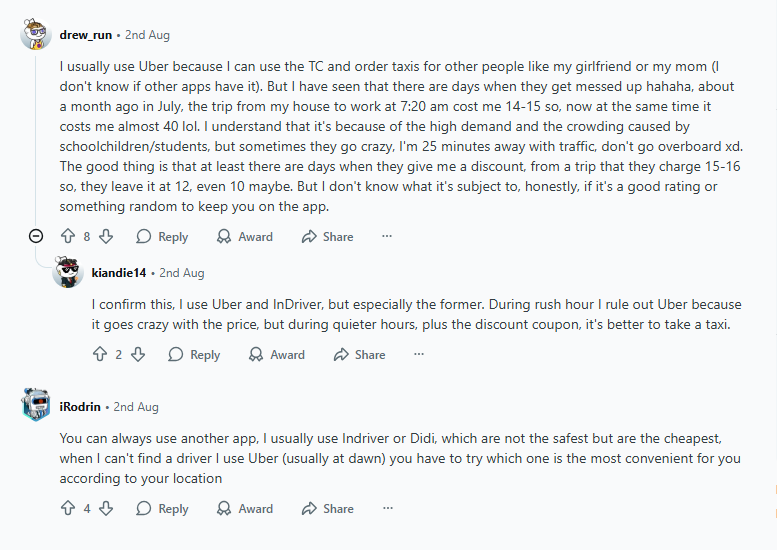This screenshot has height=550, width=777.
Task: Award kiandie14's reply
Action: click(277, 355)
